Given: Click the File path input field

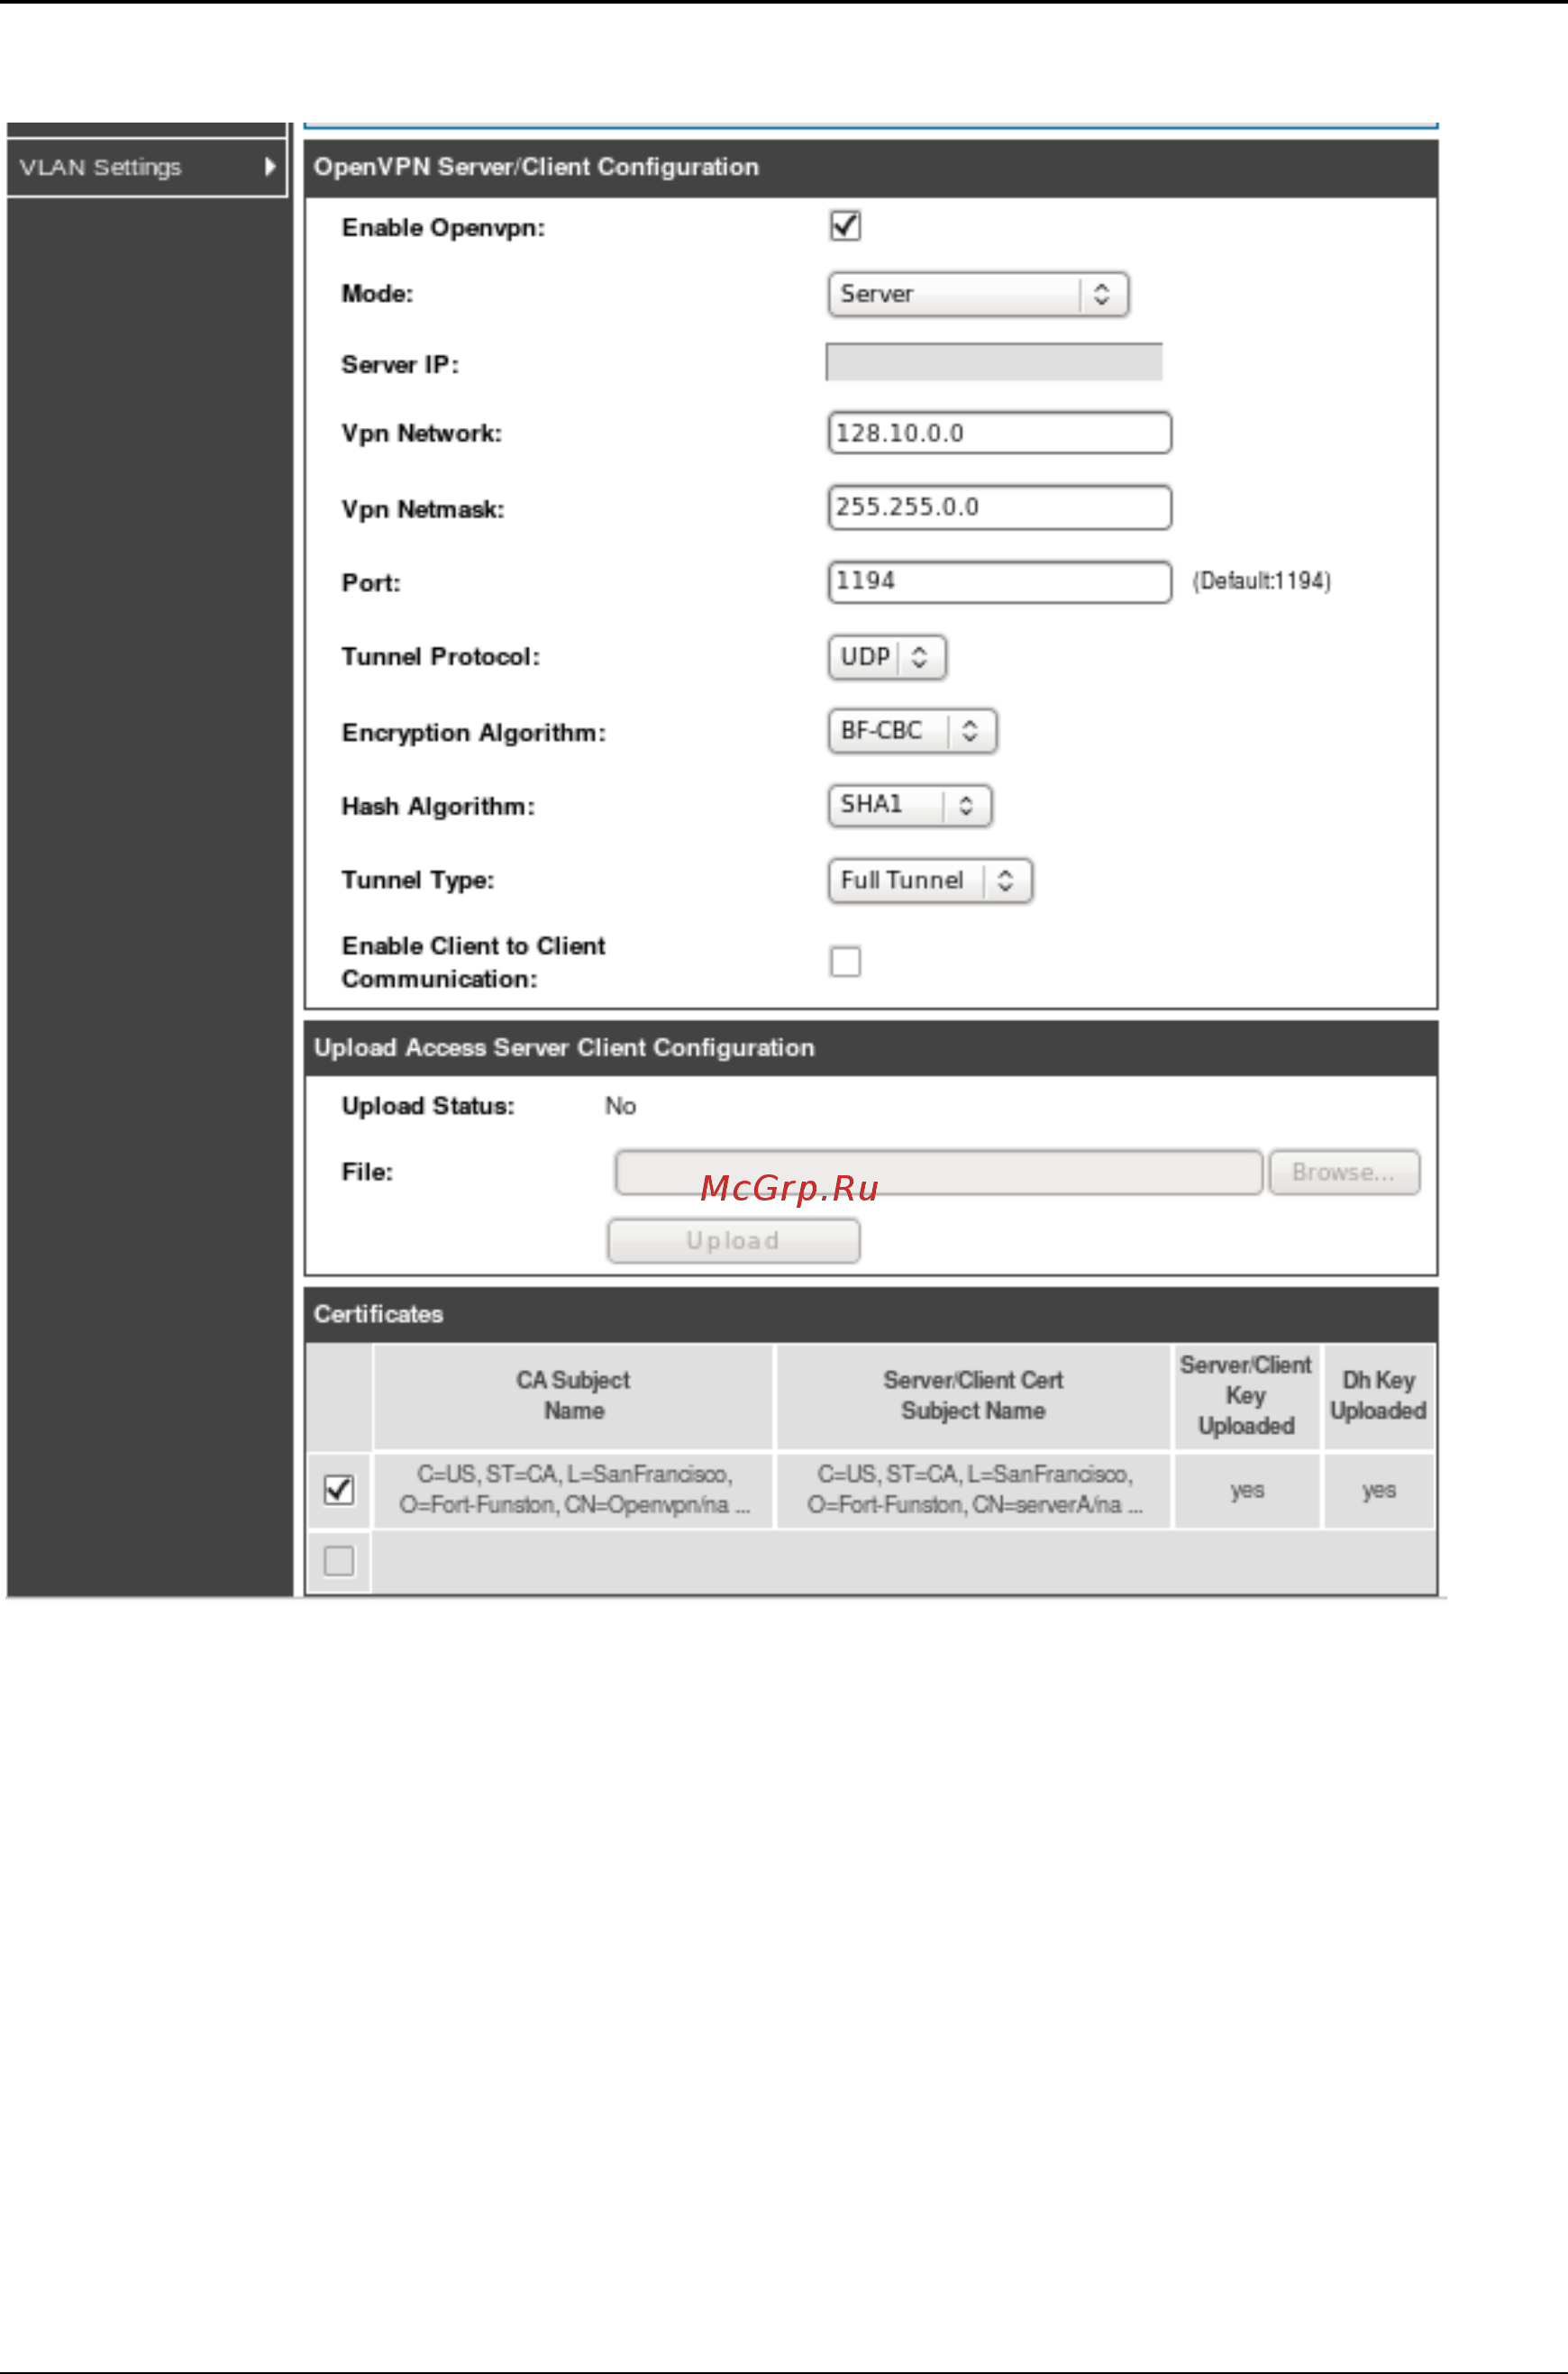Looking at the screenshot, I should click(x=938, y=1172).
